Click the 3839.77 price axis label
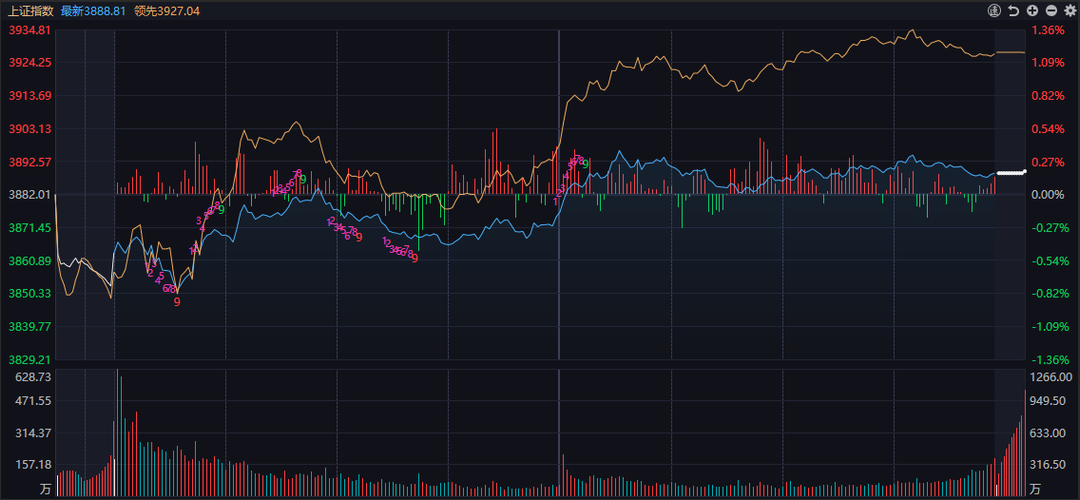The image size is (1080, 500). (x=28, y=326)
